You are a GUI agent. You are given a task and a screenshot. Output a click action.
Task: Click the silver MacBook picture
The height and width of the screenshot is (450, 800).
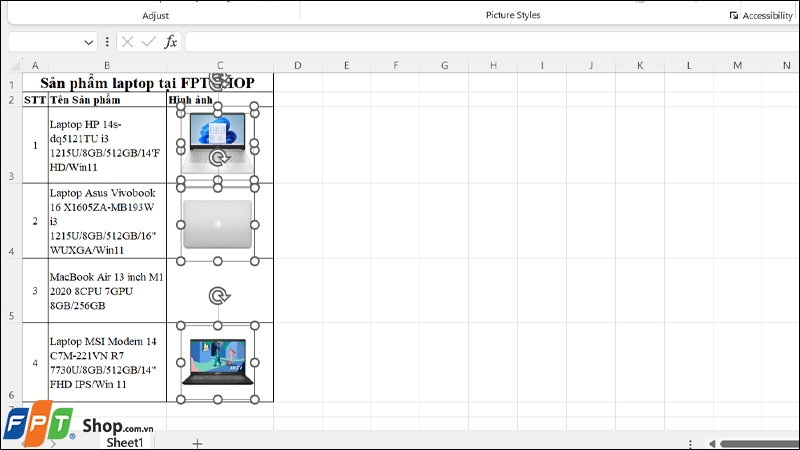(x=217, y=224)
